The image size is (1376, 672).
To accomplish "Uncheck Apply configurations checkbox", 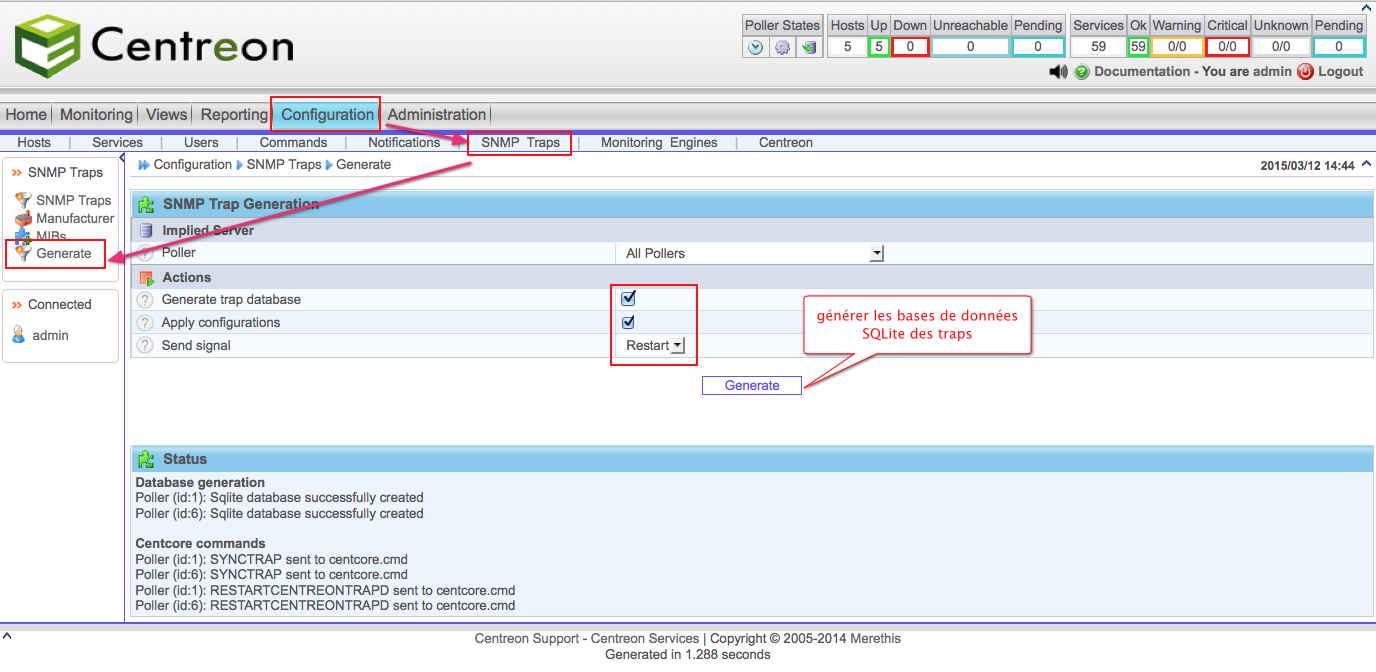I will point(629,322).
